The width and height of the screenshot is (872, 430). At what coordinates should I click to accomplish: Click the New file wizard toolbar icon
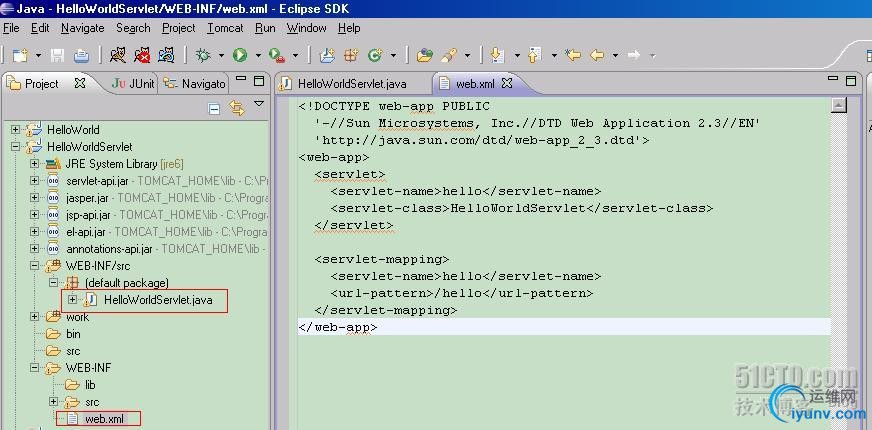pyautogui.click(x=21, y=55)
